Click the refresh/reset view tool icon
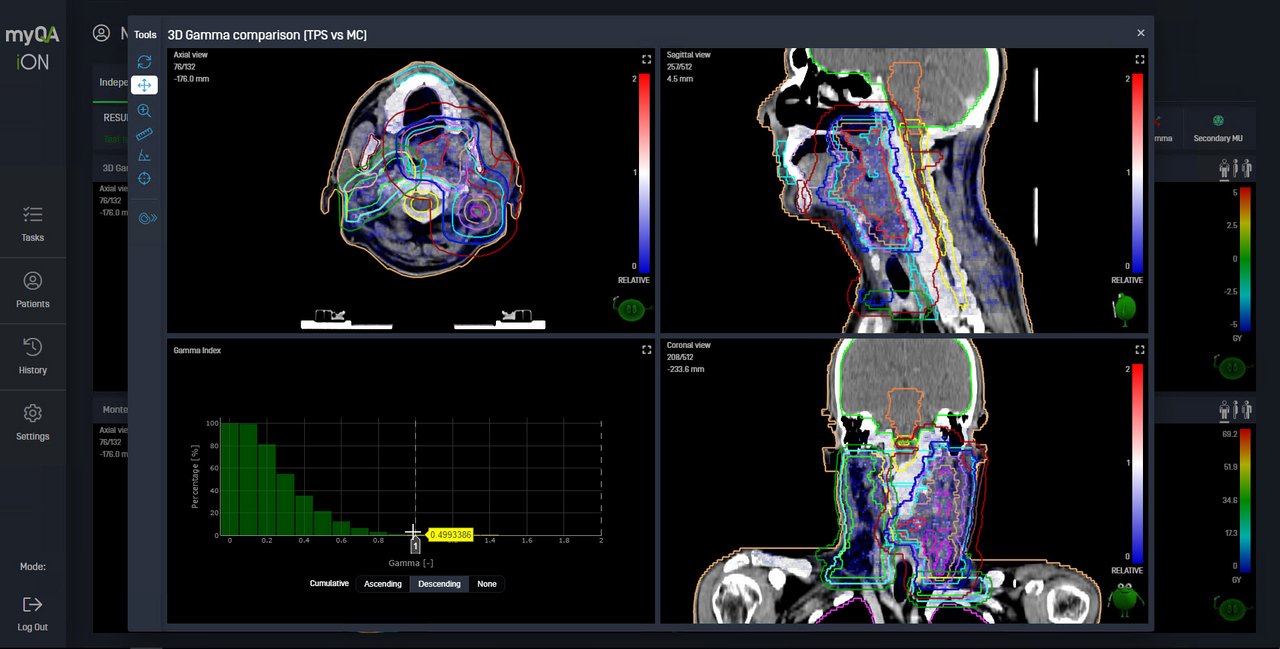The image size is (1280, 649). pos(144,62)
